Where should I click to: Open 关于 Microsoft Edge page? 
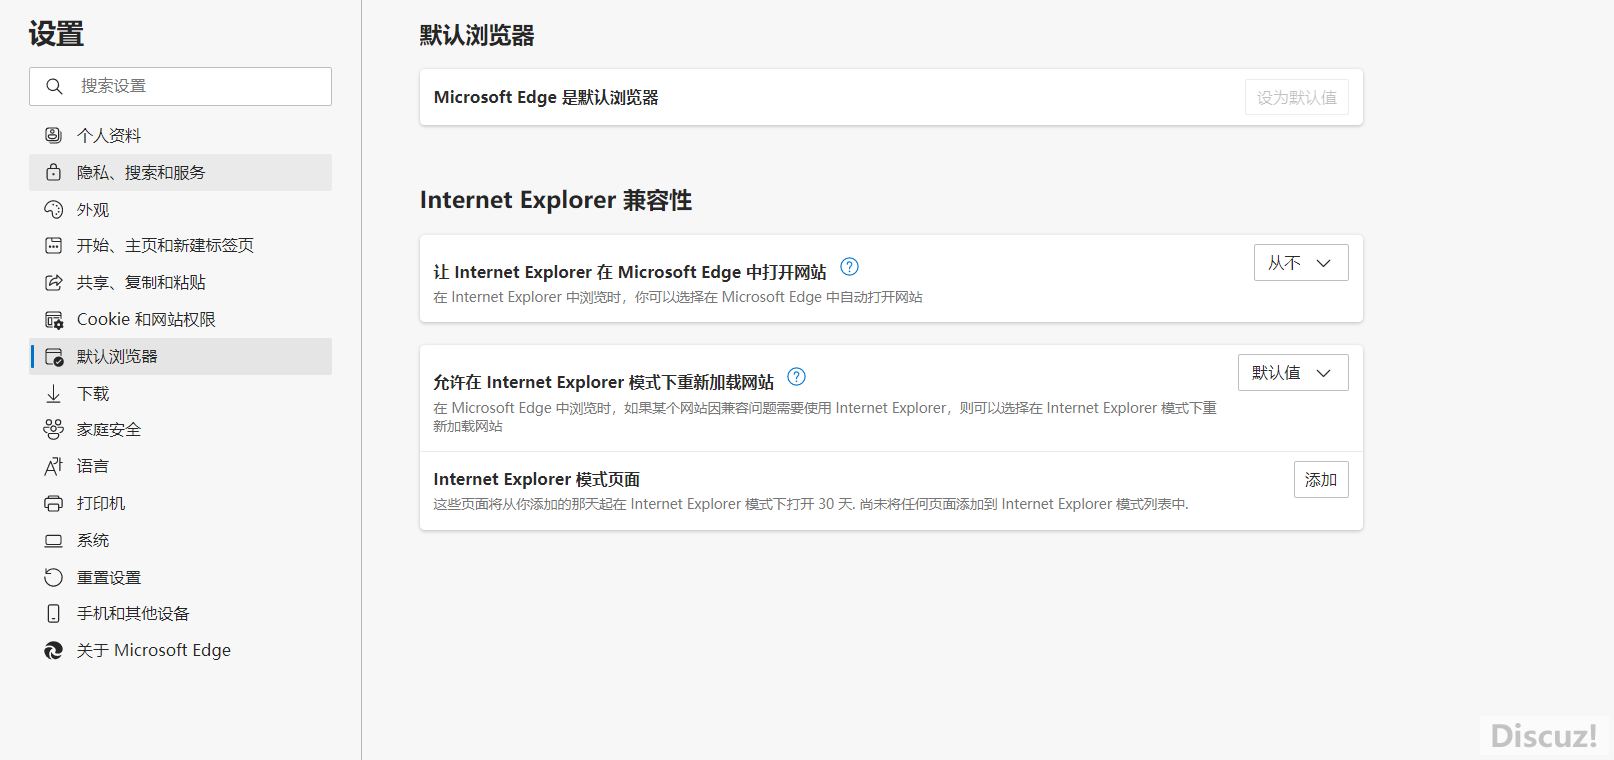click(181, 650)
